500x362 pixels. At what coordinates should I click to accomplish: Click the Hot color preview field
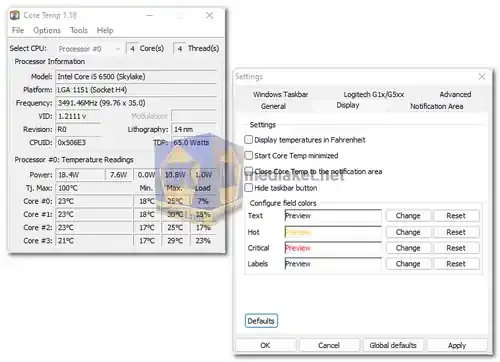(333, 232)
